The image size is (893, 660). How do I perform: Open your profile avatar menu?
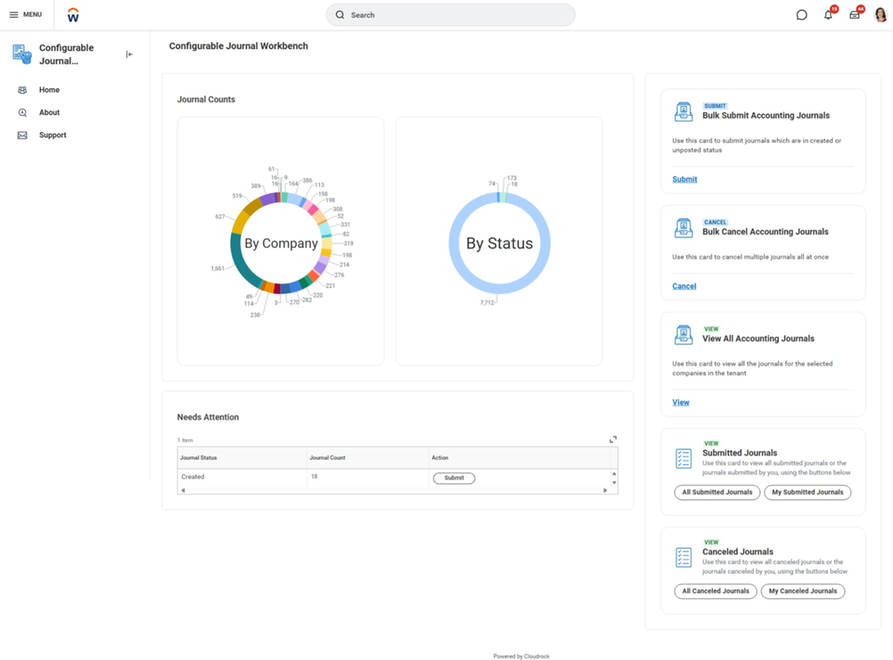pyautogui.click(x=880, y=14)
